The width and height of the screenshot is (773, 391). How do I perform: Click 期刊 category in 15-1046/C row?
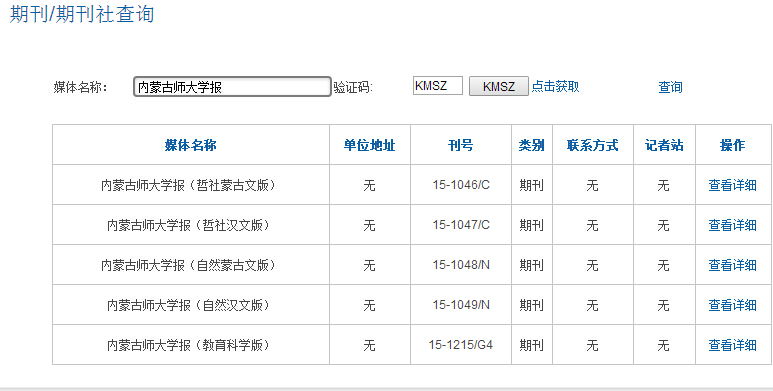[531, 185]
